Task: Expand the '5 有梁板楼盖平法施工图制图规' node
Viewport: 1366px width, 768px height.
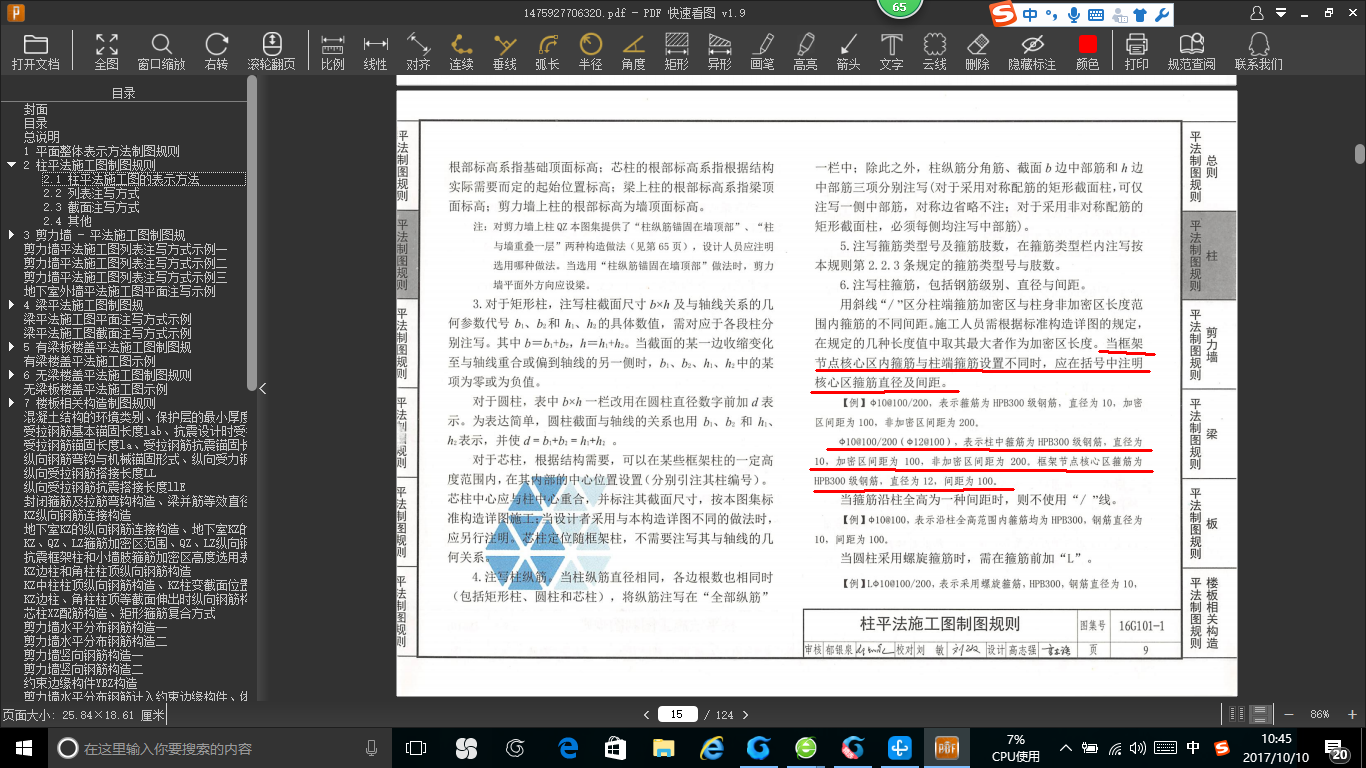Action: coord(11,347)
